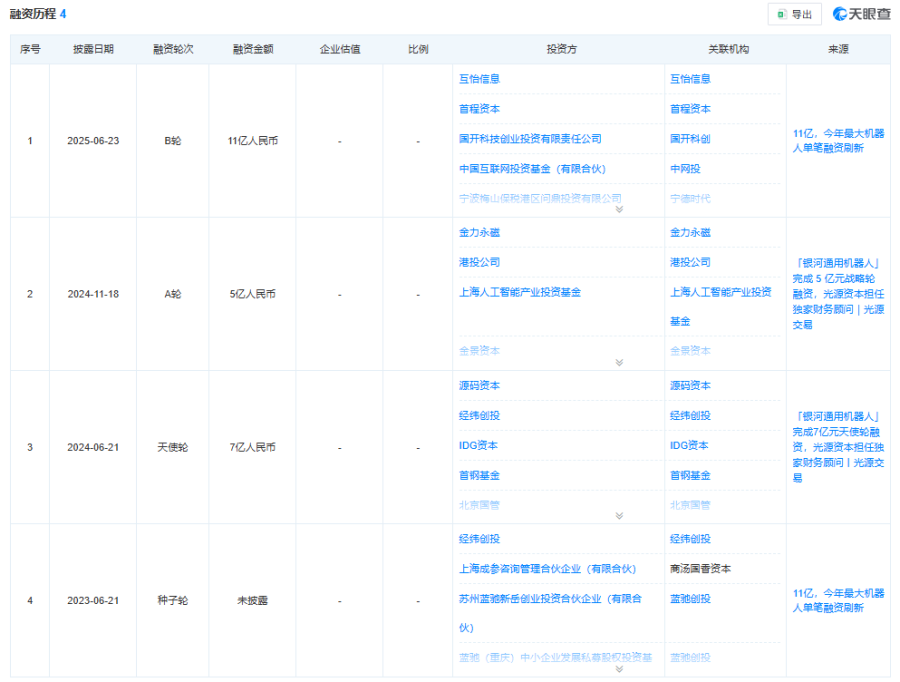Click the 导出 export button

tap(794, 14)
